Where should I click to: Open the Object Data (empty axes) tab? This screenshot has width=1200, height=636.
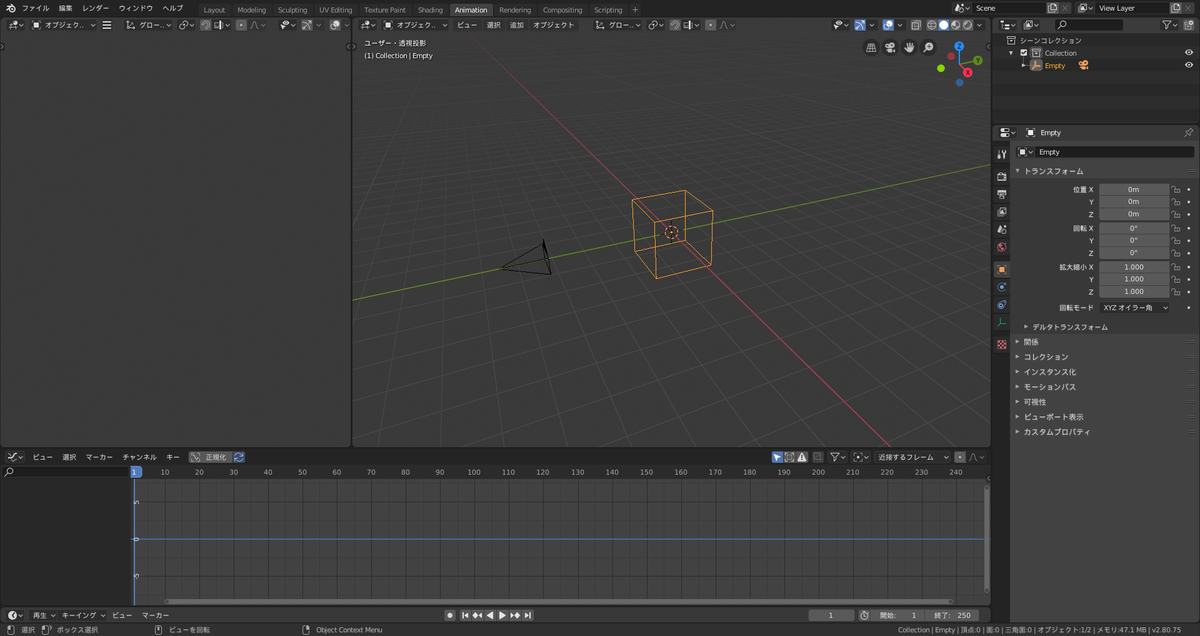[1001, 322]
